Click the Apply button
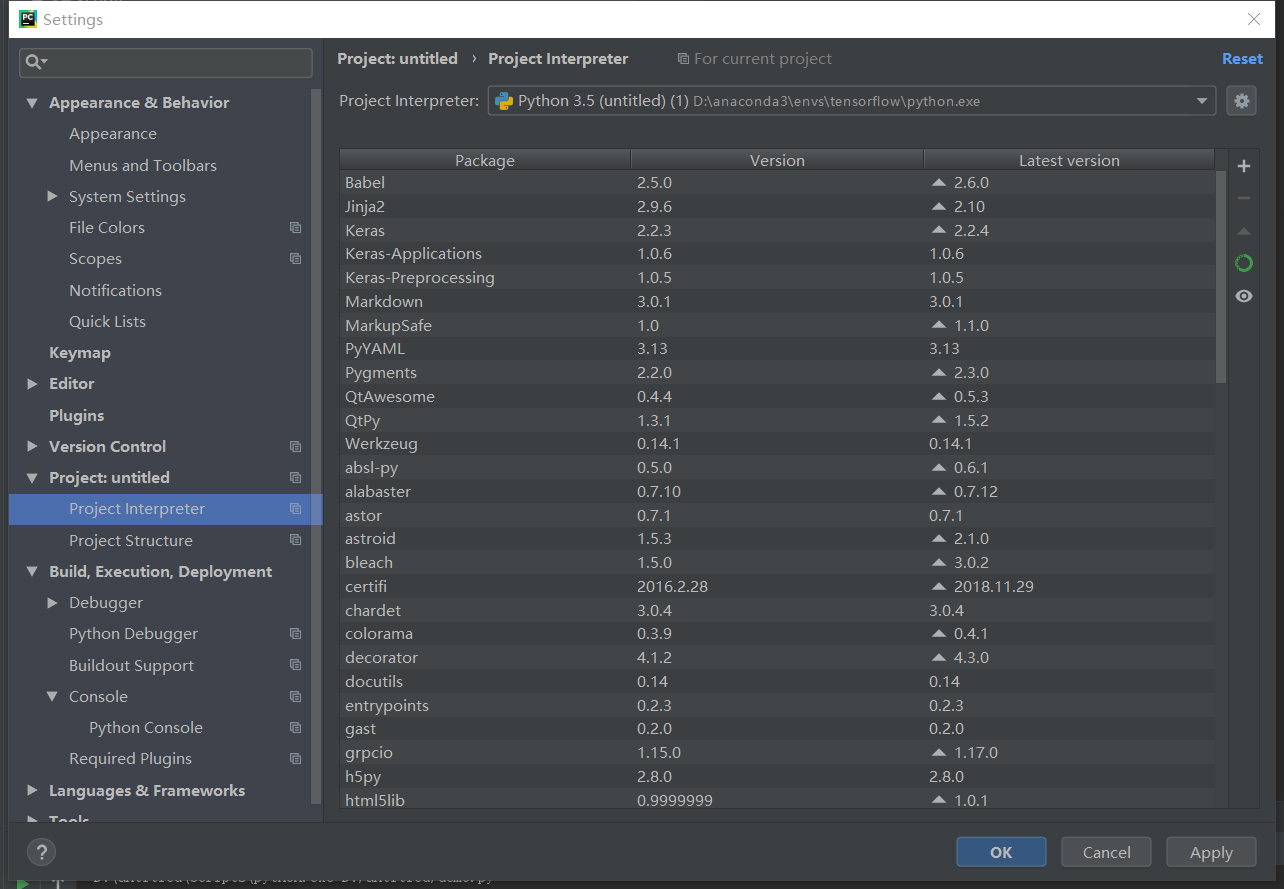Image resolution: width=1284 pixels, height=889 pixels. tap(1211, 852)
